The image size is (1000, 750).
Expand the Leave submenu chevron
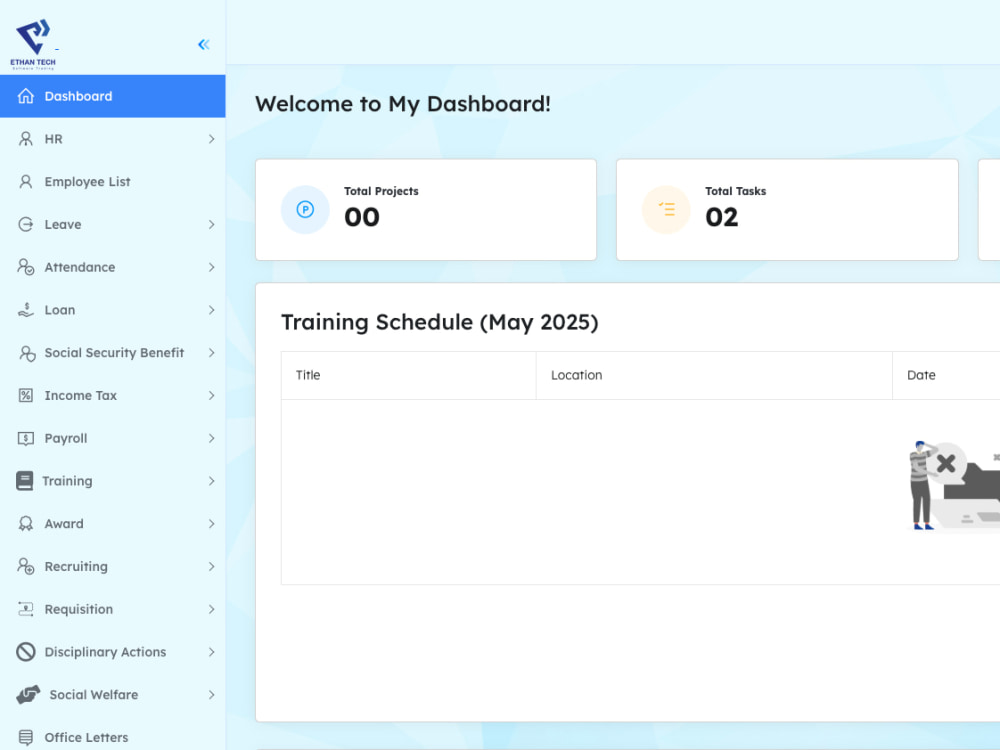point(212,224)
